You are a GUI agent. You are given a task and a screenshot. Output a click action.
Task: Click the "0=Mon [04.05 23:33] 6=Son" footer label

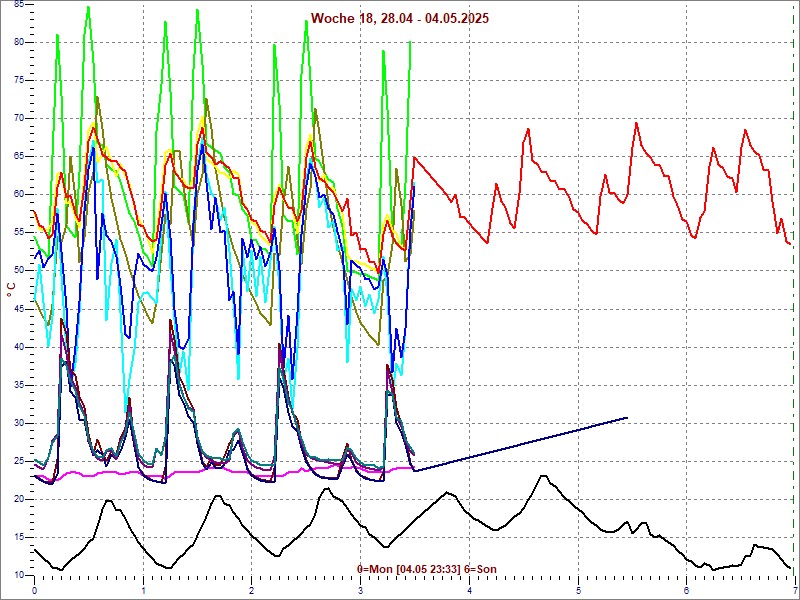pyautogui.click(x=427, y=569)
